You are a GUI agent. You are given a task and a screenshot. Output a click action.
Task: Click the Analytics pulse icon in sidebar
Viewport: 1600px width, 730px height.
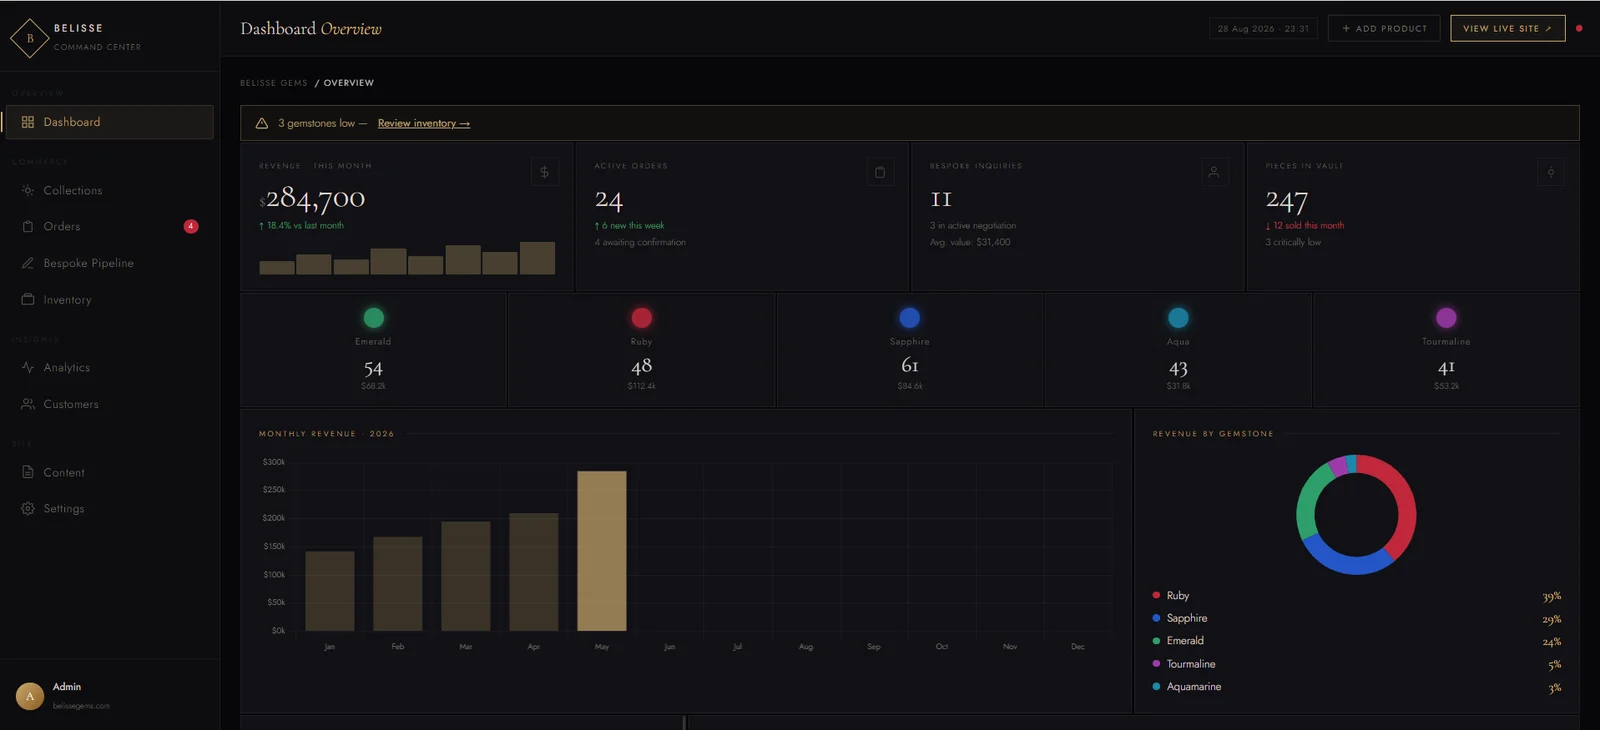point(28,367)
